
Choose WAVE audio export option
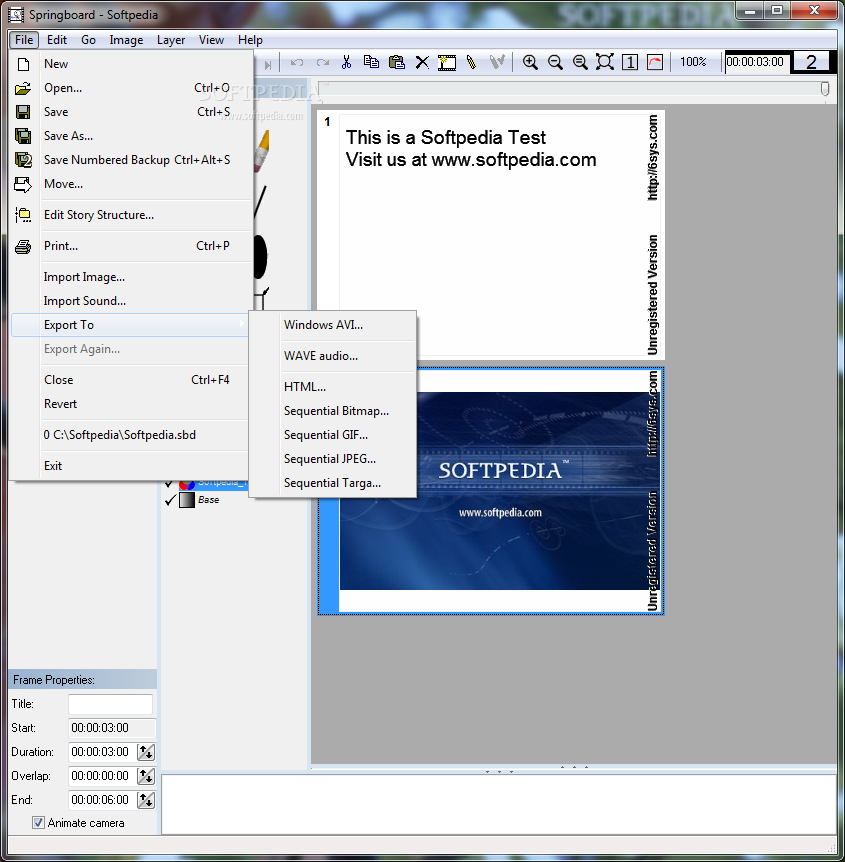point(333,356)
